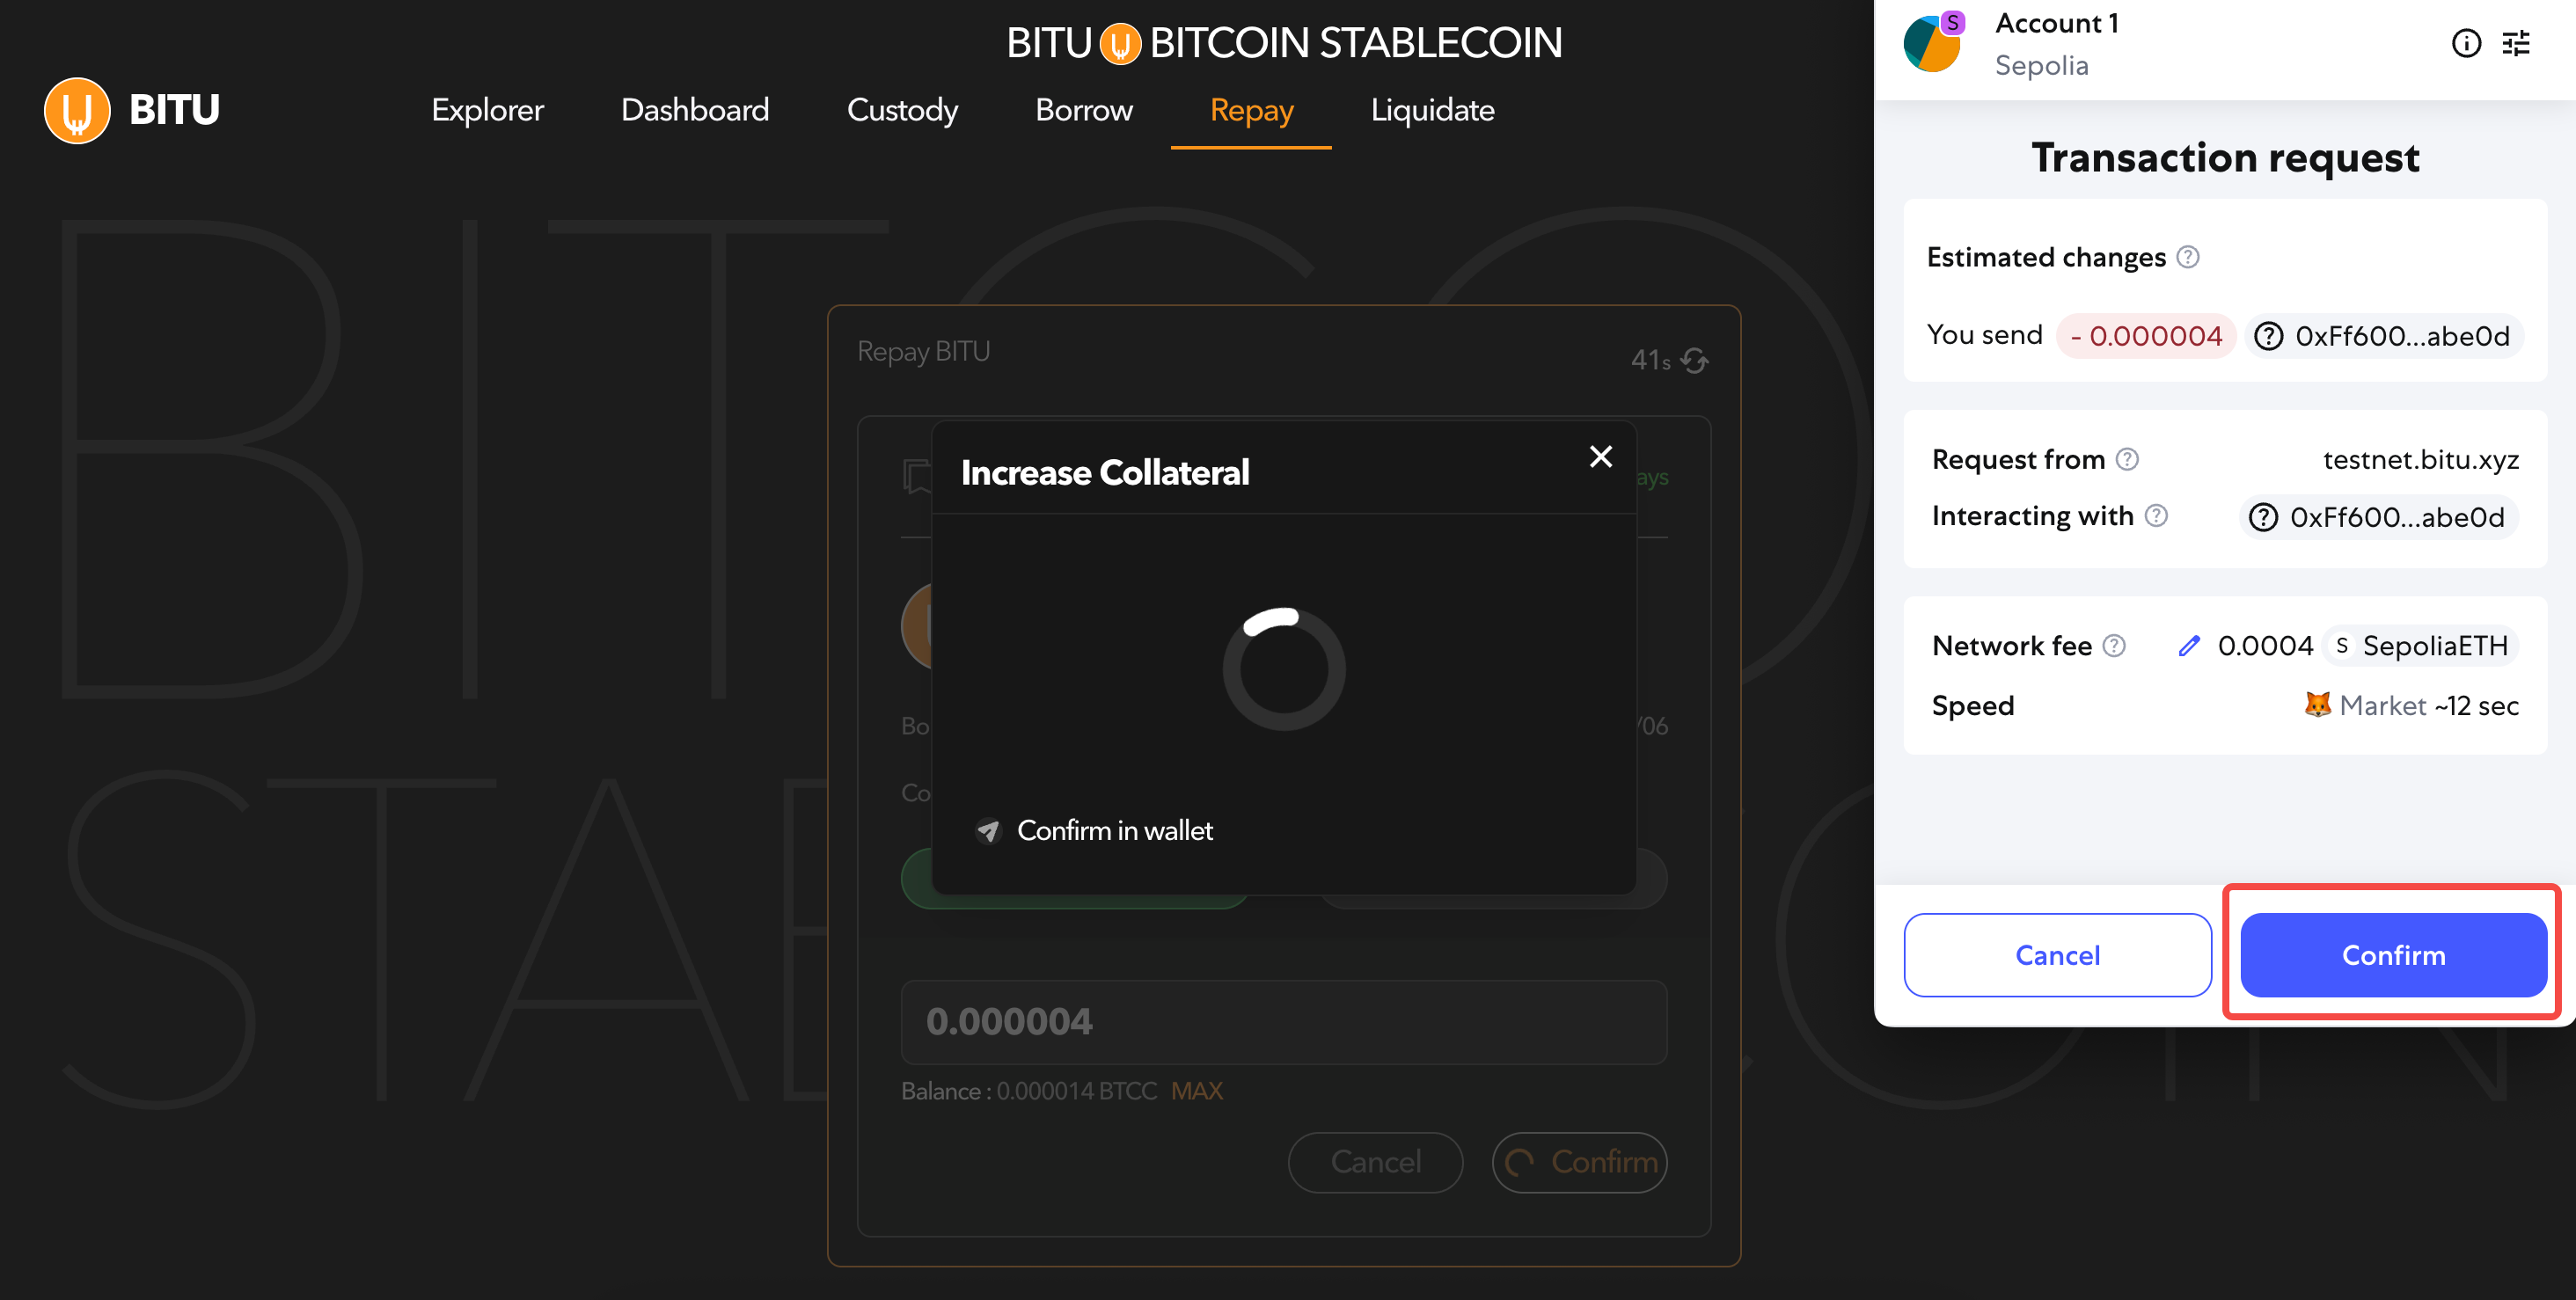Click MAX to use full balance
2576x1300 pixels.
(1196, 1091)
